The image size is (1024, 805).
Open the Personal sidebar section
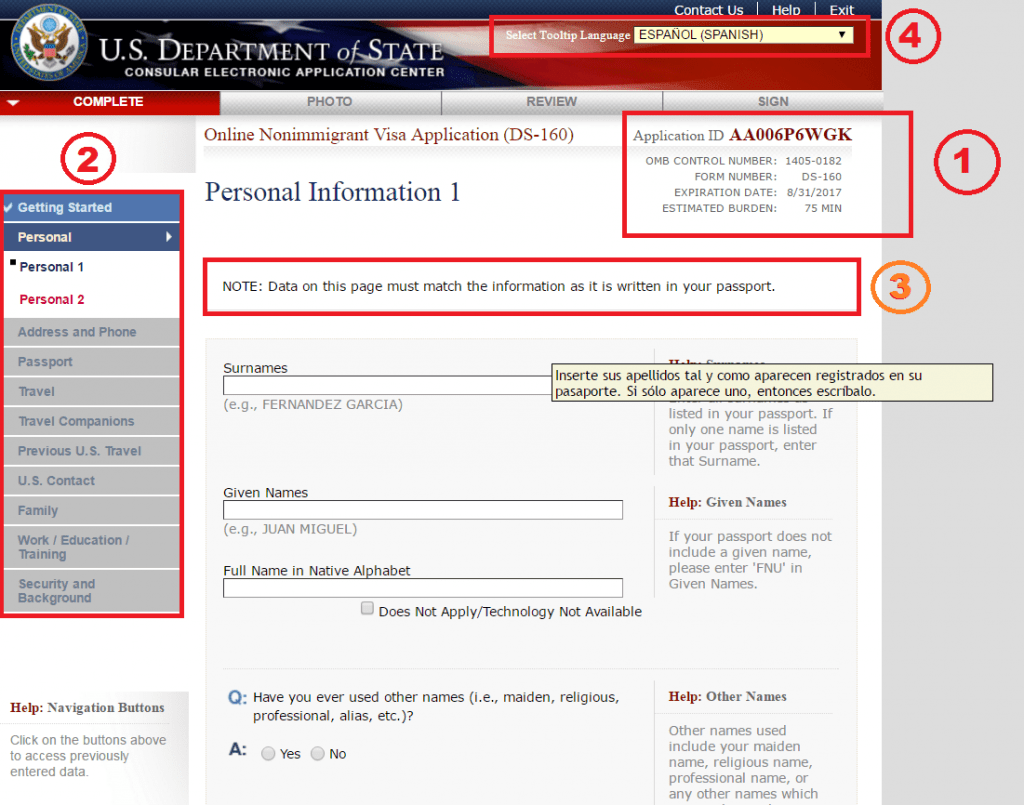[x=91, y=237]
